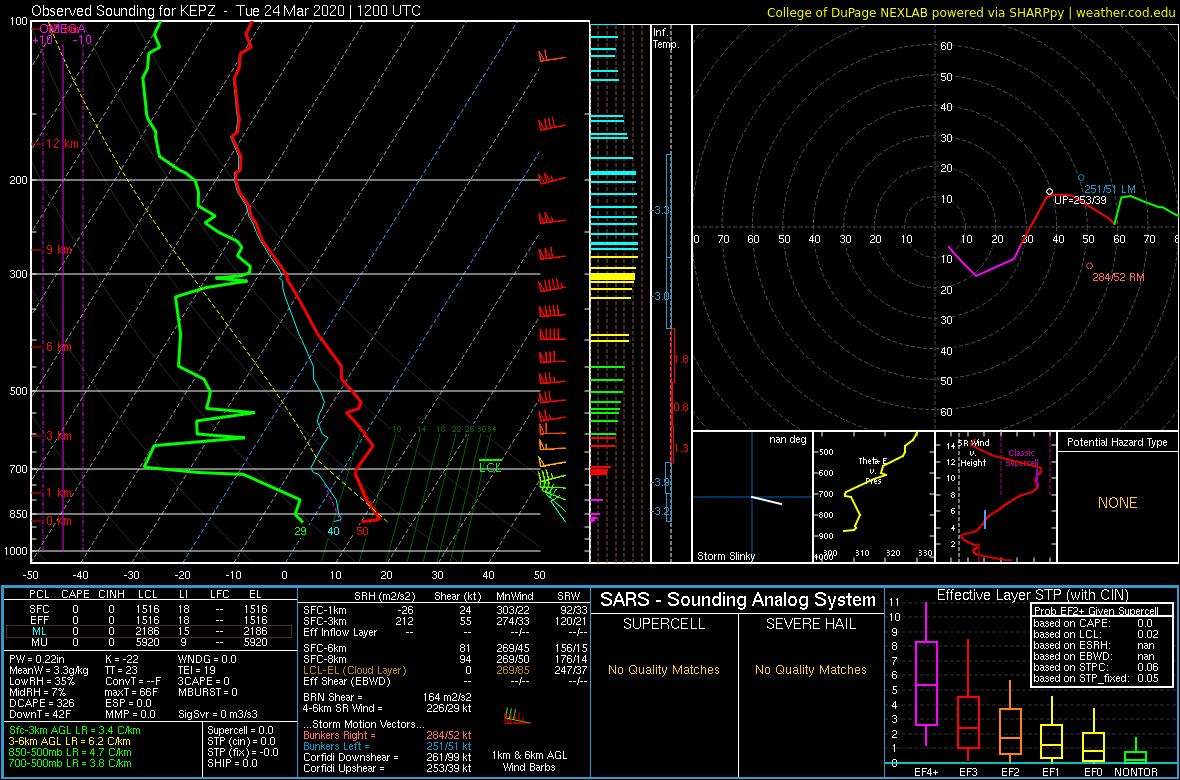The height and width of the screenshot is (780, 1180).
Task: Select the 'LCL-EL (Cloud Layer)' row
Action: pyautogui.click(x=445, y=670)
